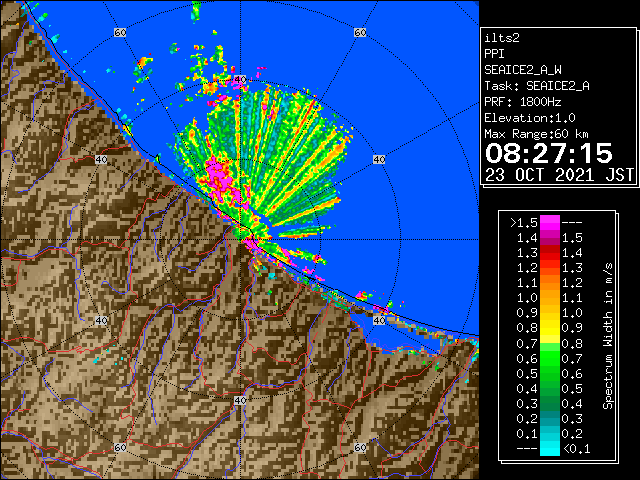
Task: Pick the yellow 0.8–0.9 legend color band
Action: (x=550, y=328)
